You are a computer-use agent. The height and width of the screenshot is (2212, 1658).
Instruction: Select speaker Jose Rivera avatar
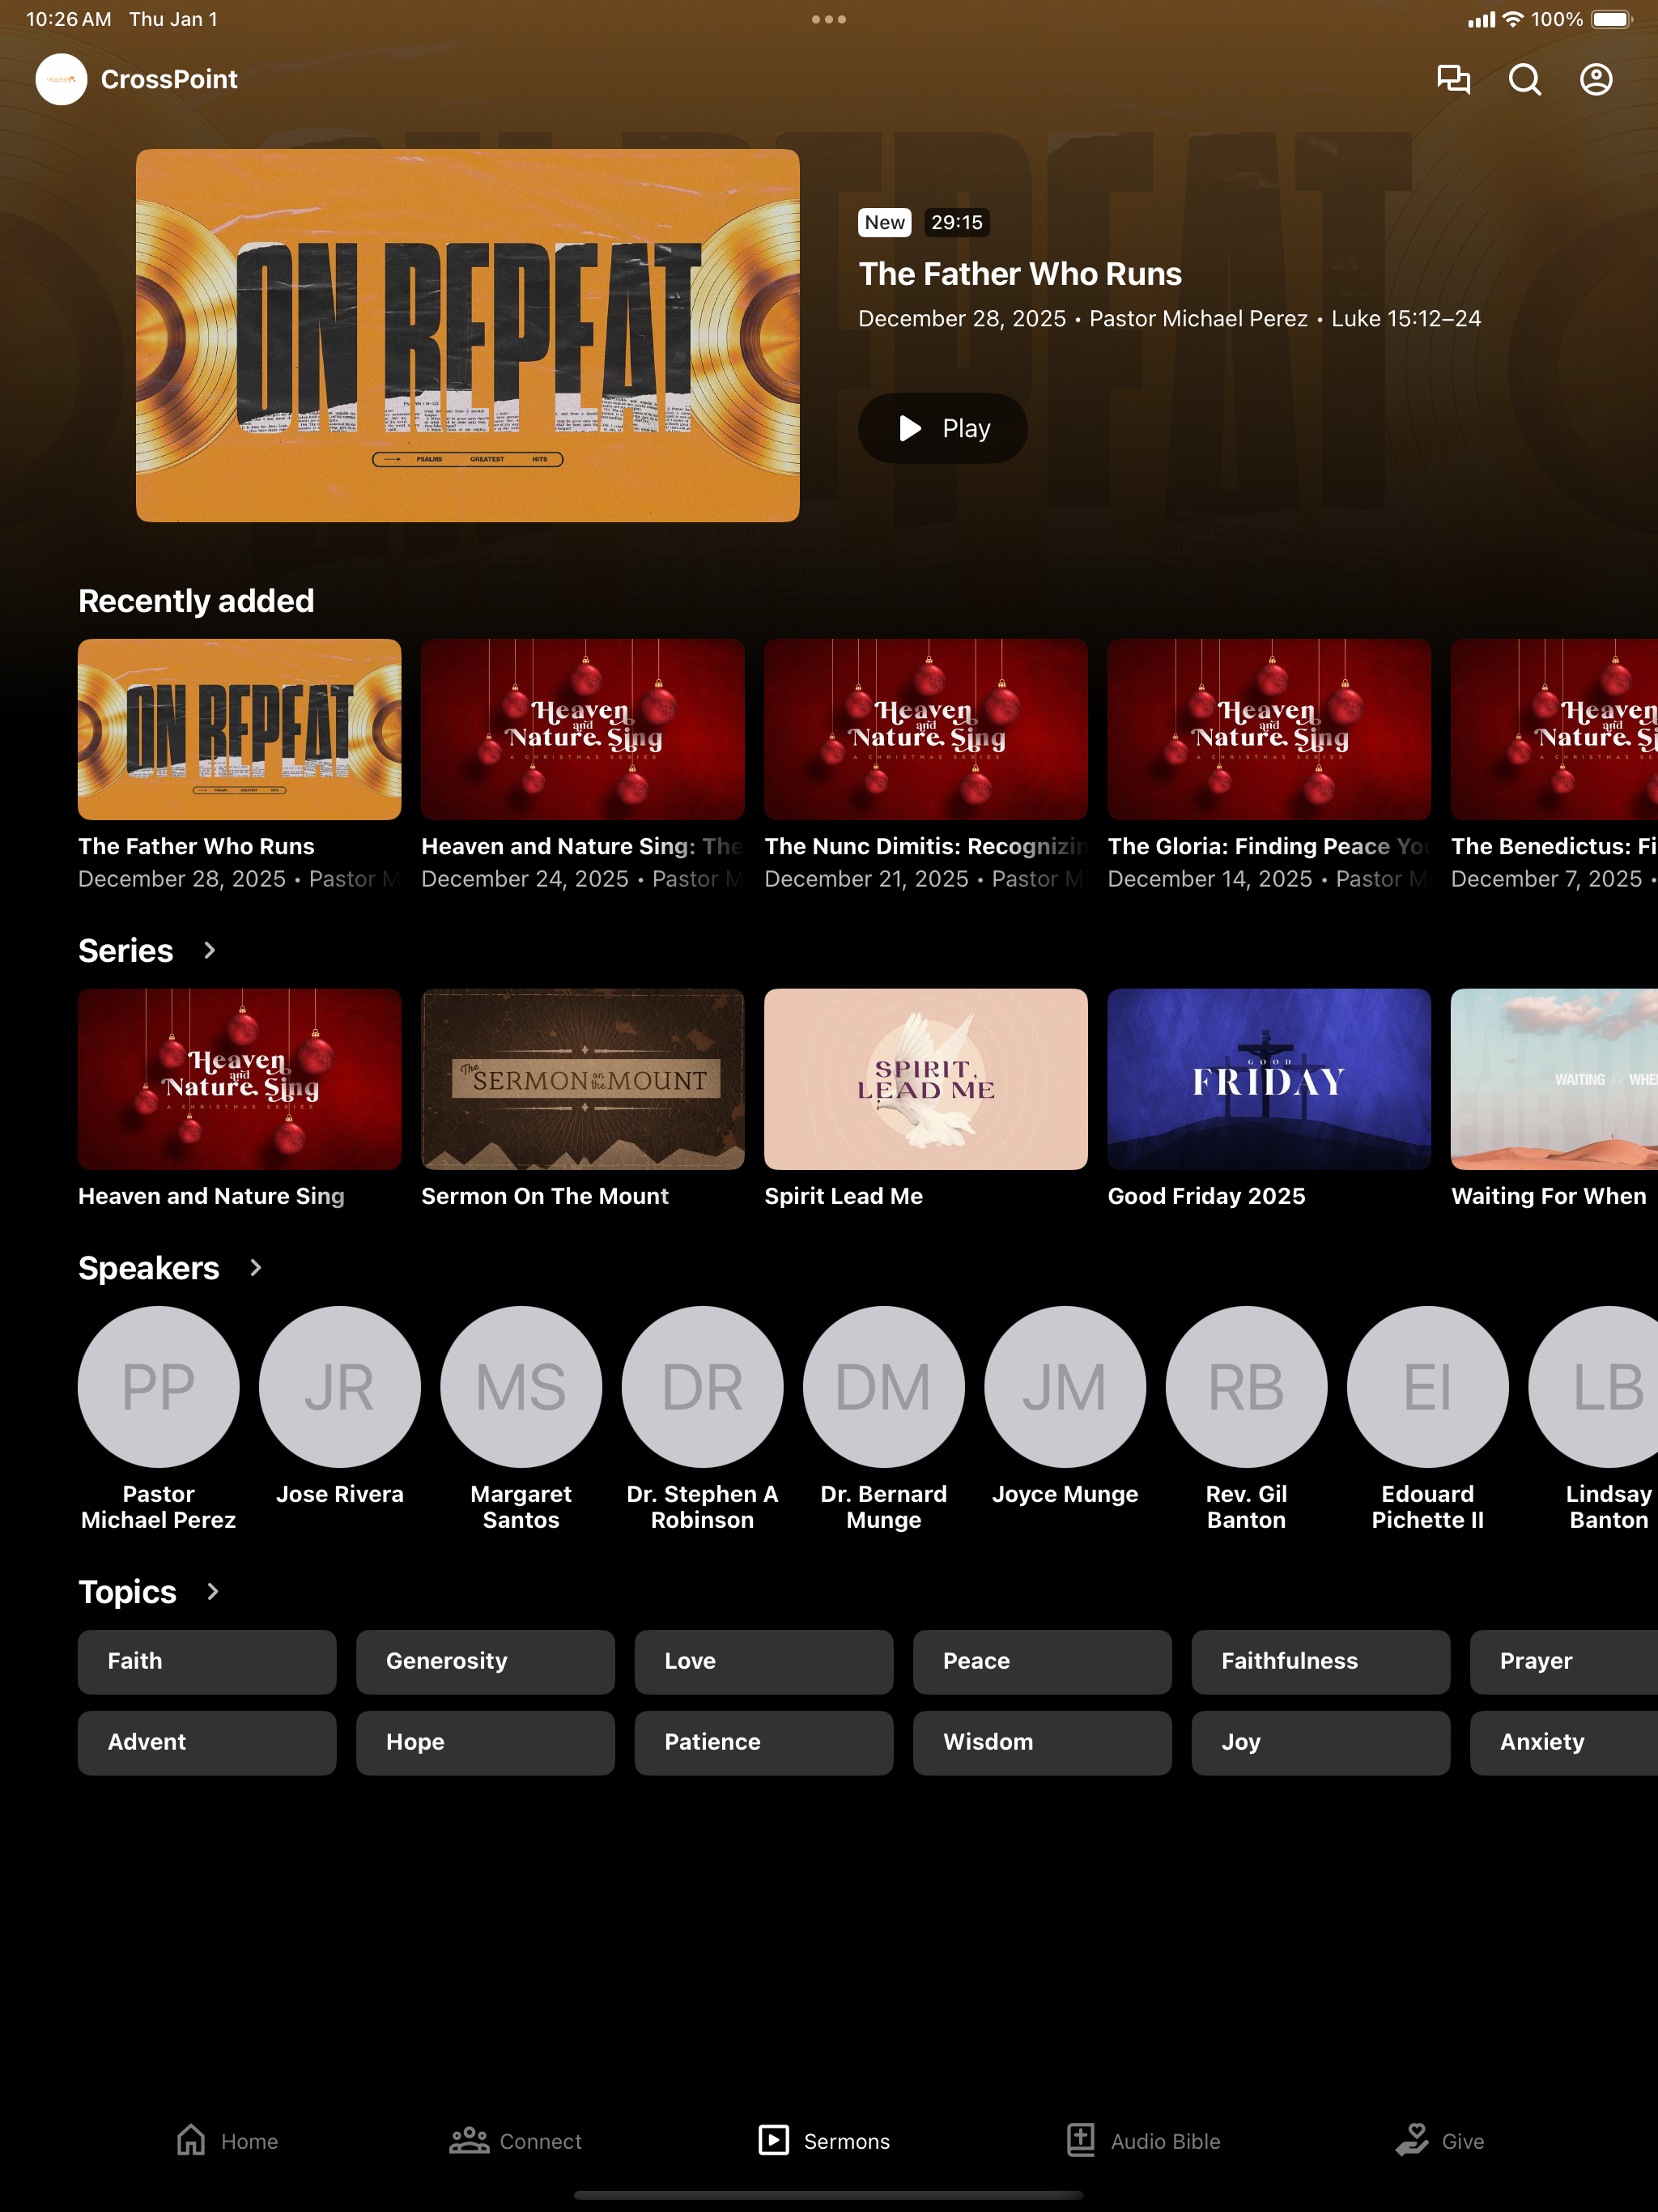pos(340,1386)
